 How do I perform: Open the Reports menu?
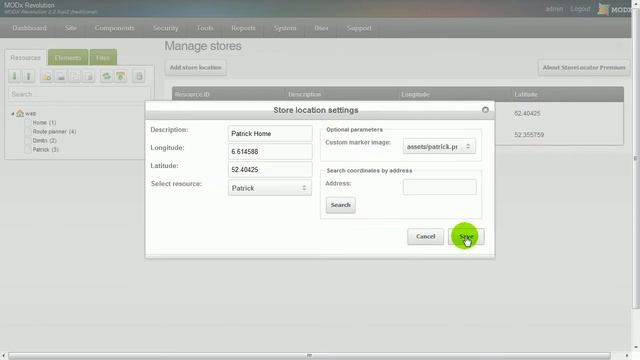[x=243, y=28]
